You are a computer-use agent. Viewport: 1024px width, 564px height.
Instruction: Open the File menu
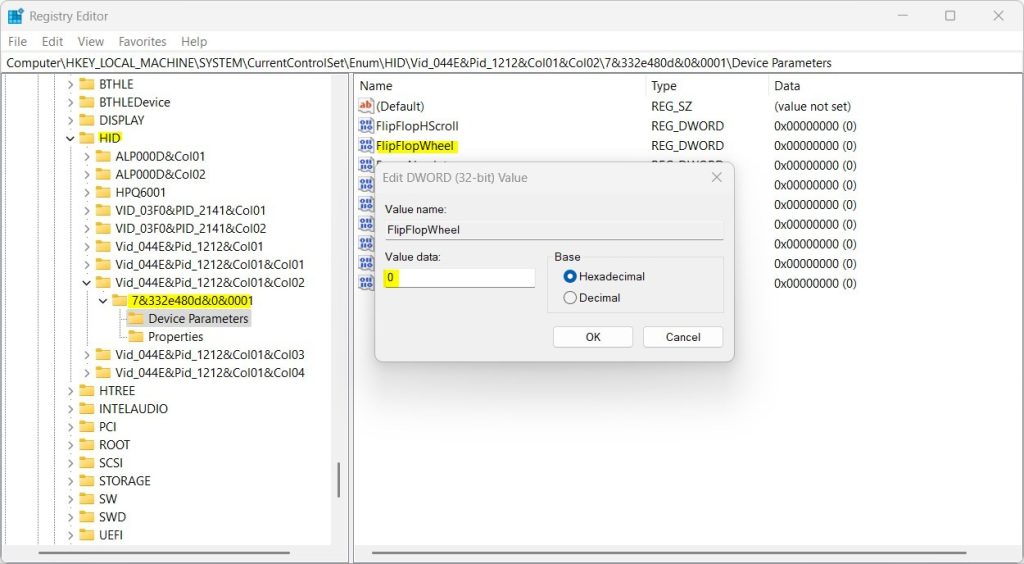click(18, 41)
